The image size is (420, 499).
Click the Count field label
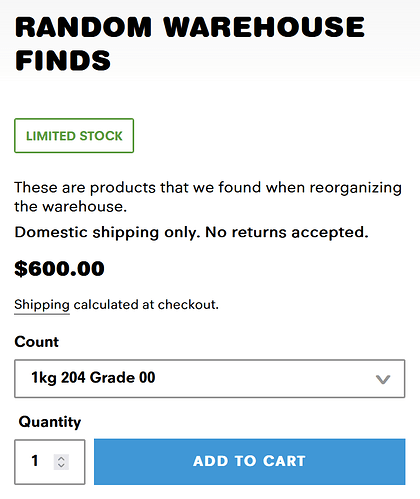coord(37,342)
